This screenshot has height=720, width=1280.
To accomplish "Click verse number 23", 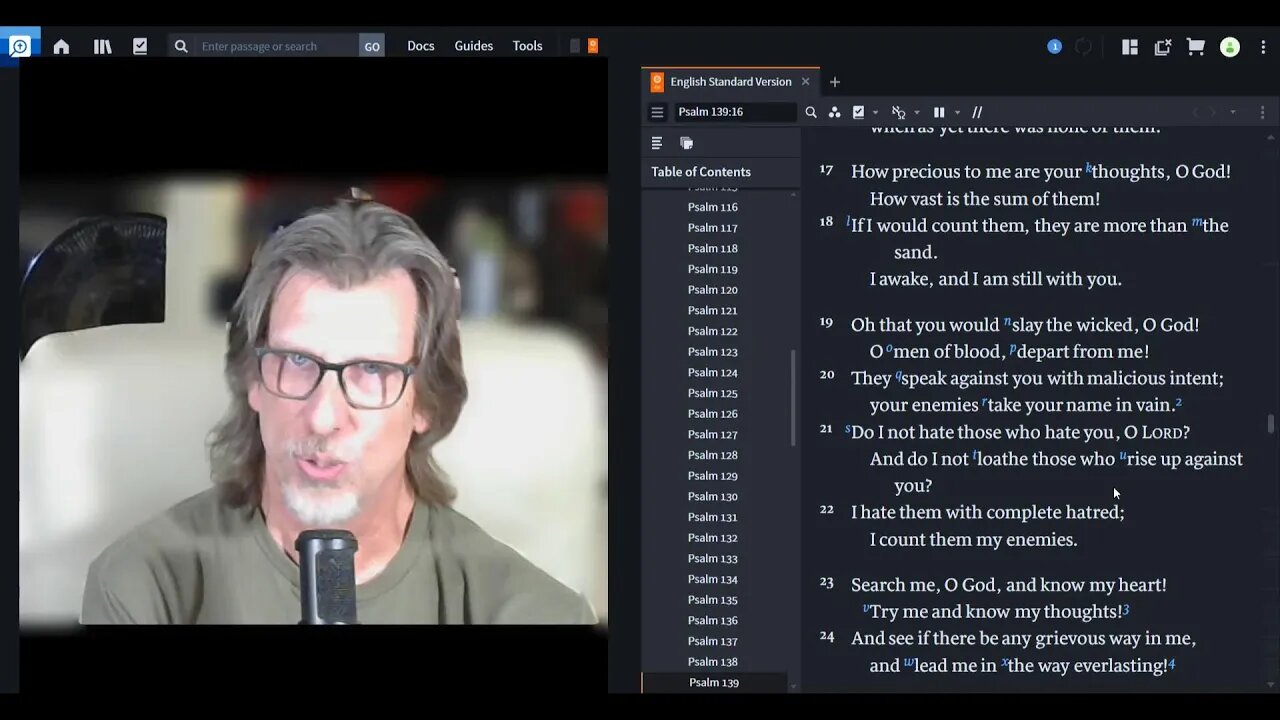I will tap(827, 582).
